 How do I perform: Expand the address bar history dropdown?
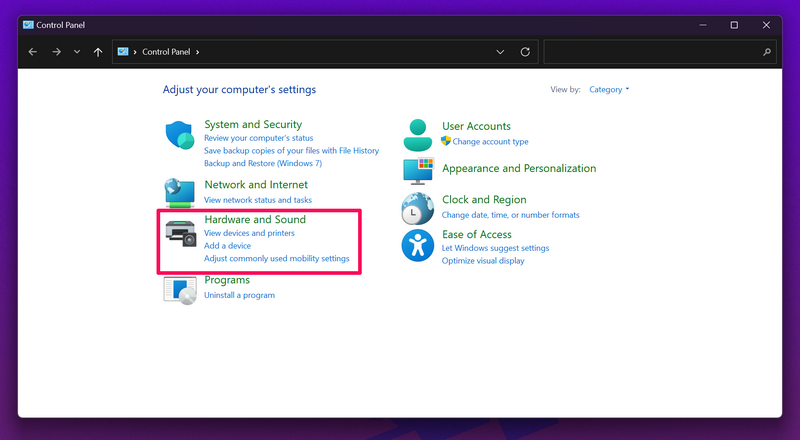pyautogui.click(x=500, y=52)
